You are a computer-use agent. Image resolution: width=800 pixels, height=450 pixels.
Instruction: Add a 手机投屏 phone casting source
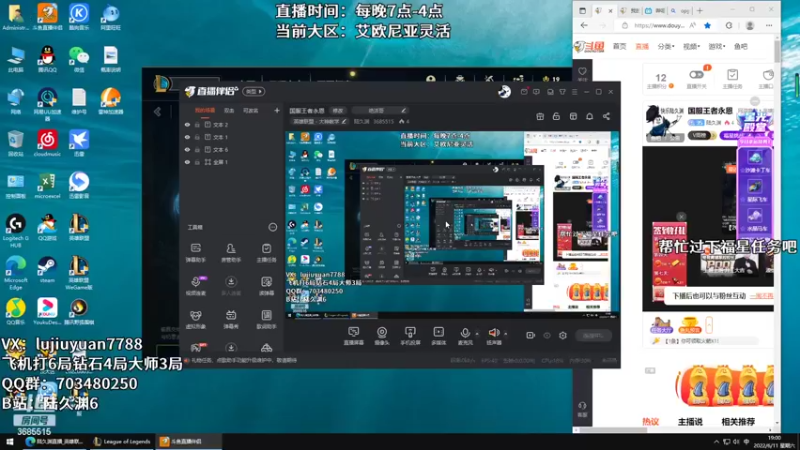(410, 336)
